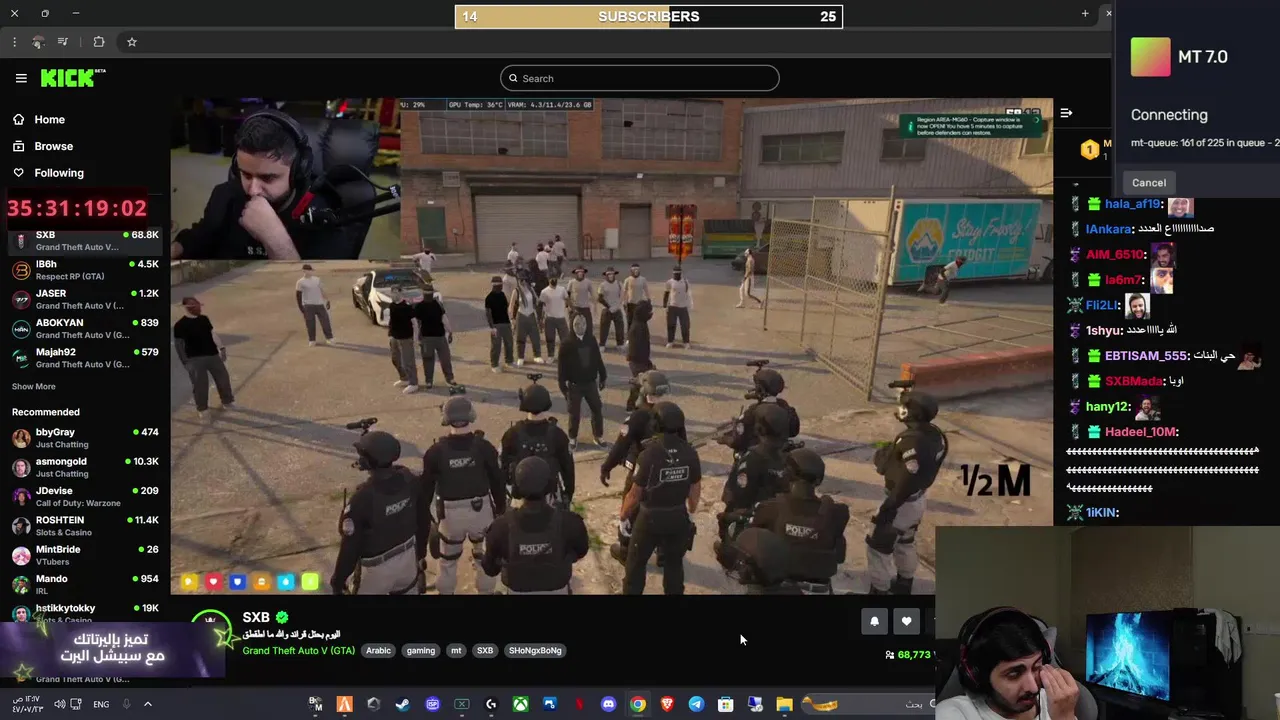Open recommended channel bbyGray
1280x720 pixels.
[85, 438]
